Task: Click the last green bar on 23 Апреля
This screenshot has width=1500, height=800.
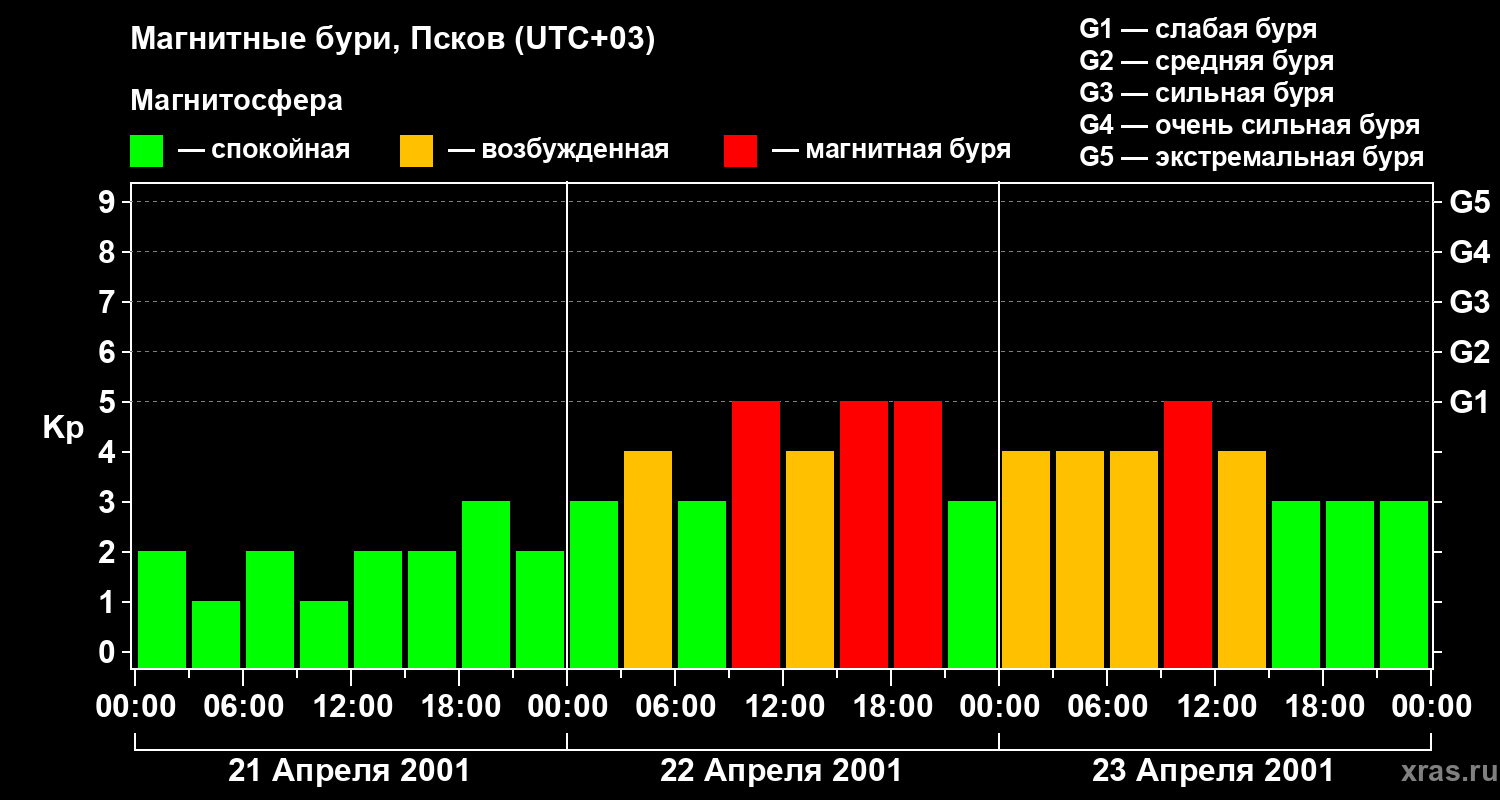Action: coord(1404,584)
